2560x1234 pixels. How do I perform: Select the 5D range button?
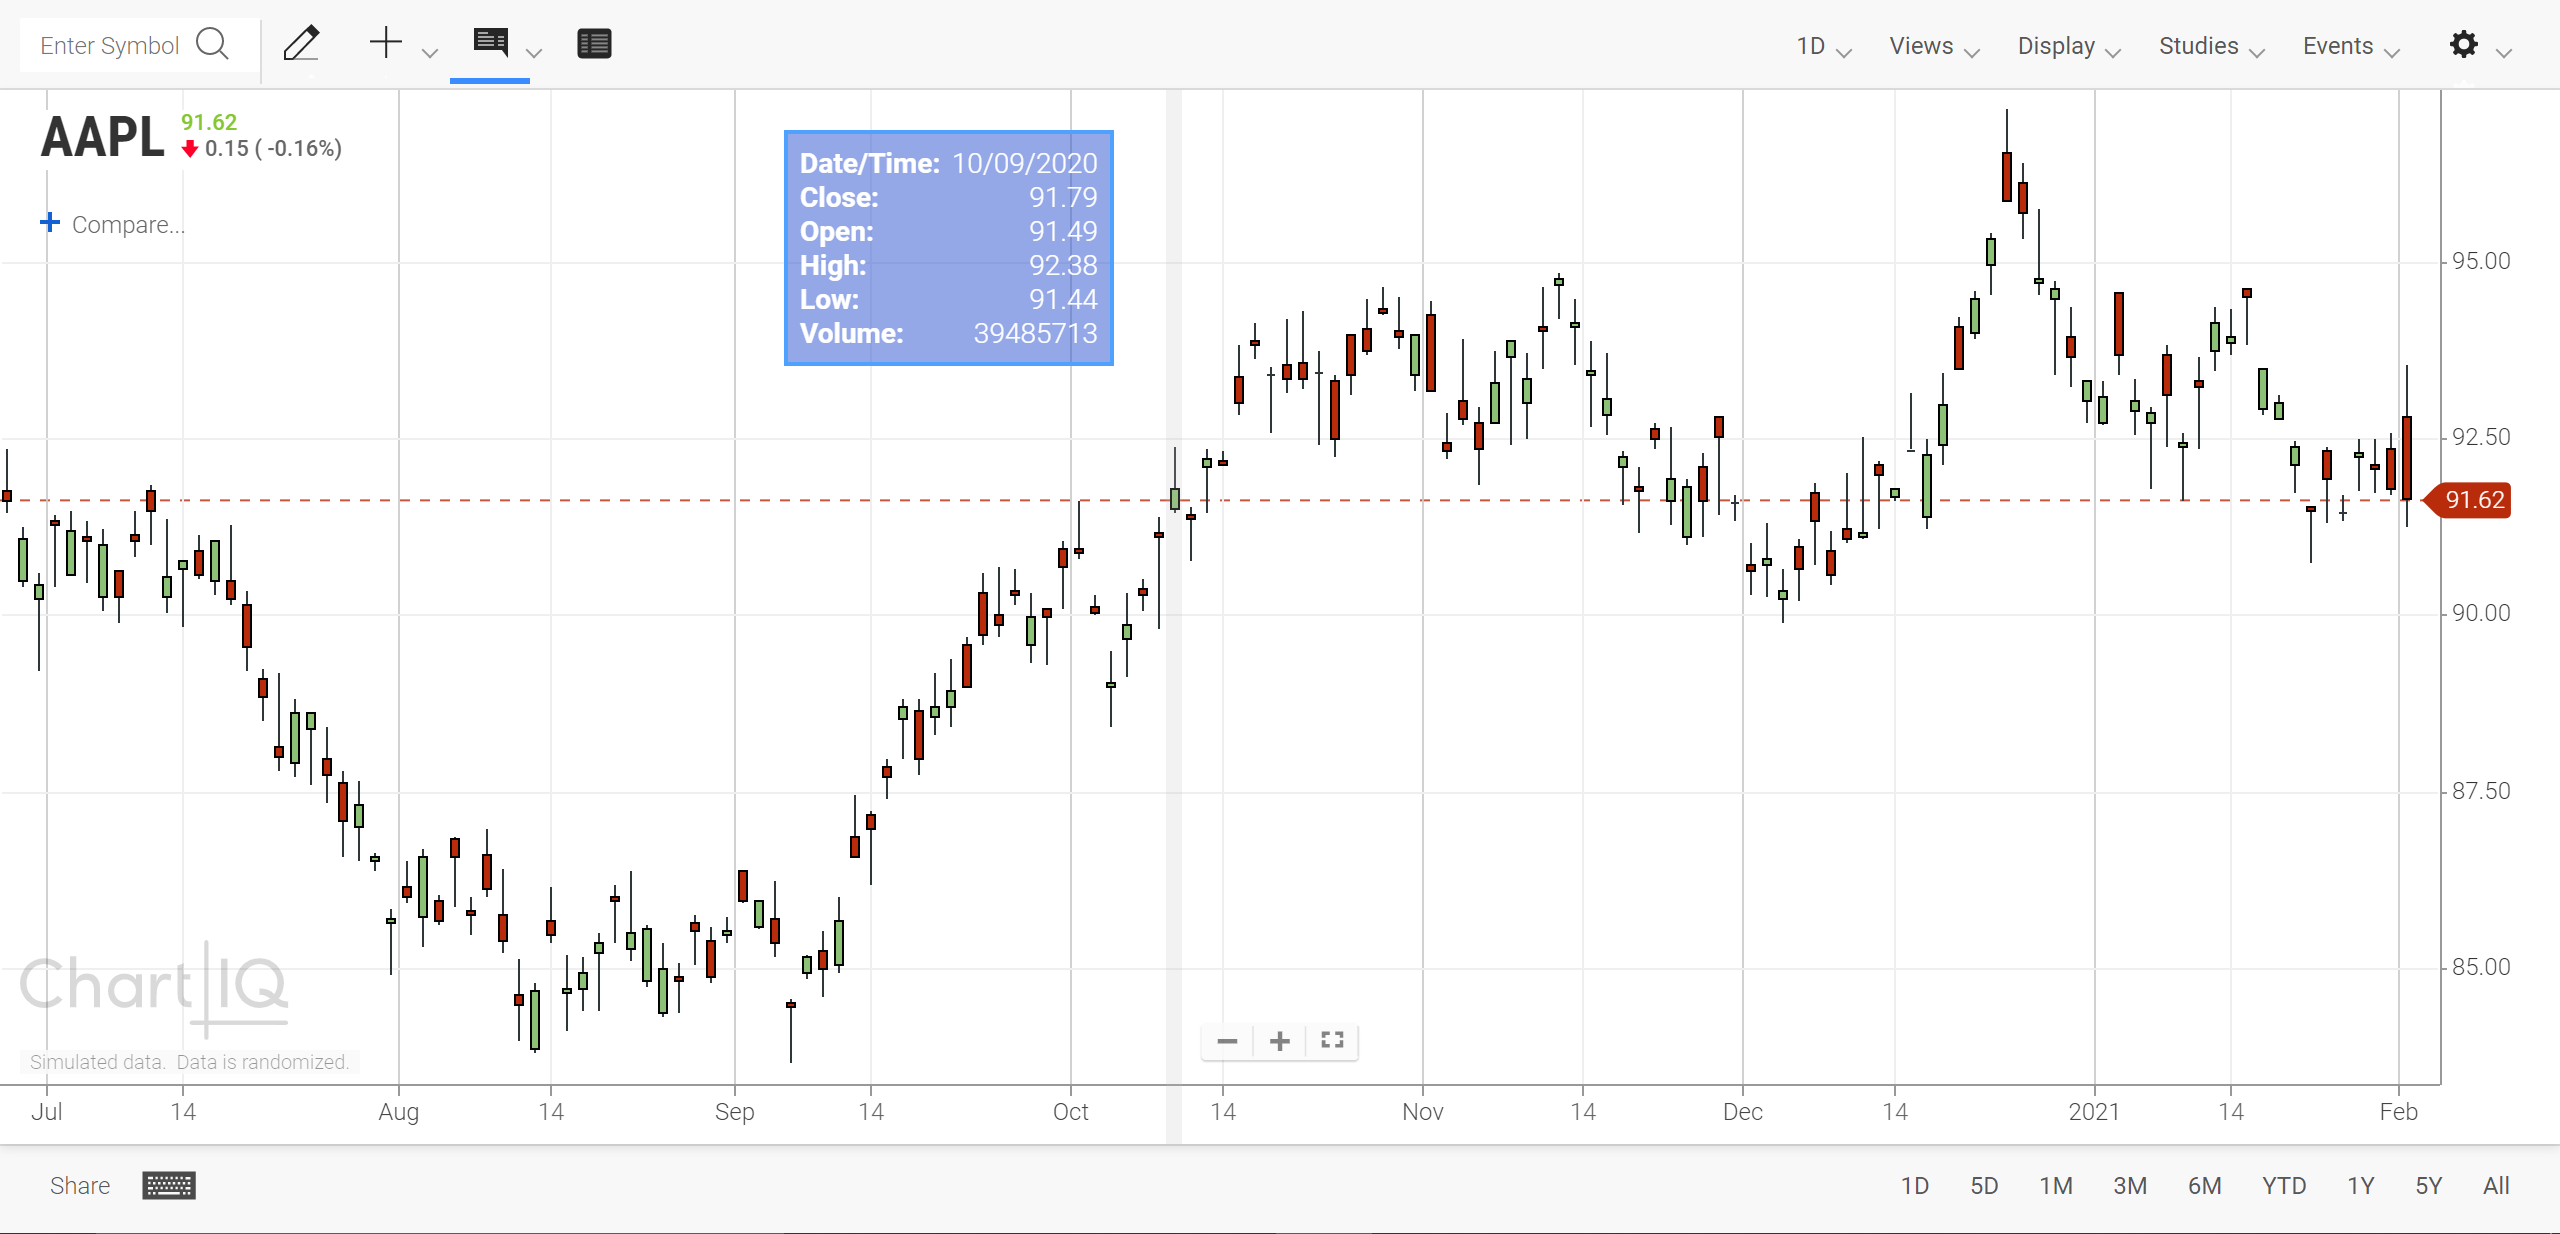tap(1984, 1186)
